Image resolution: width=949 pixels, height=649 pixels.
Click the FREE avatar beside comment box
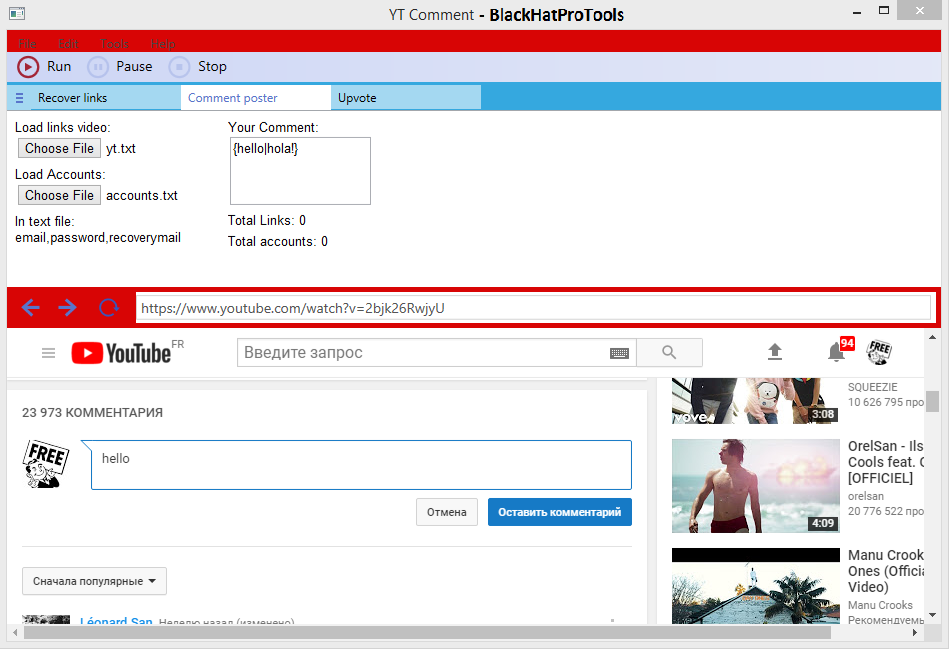[x=46, y=464]
